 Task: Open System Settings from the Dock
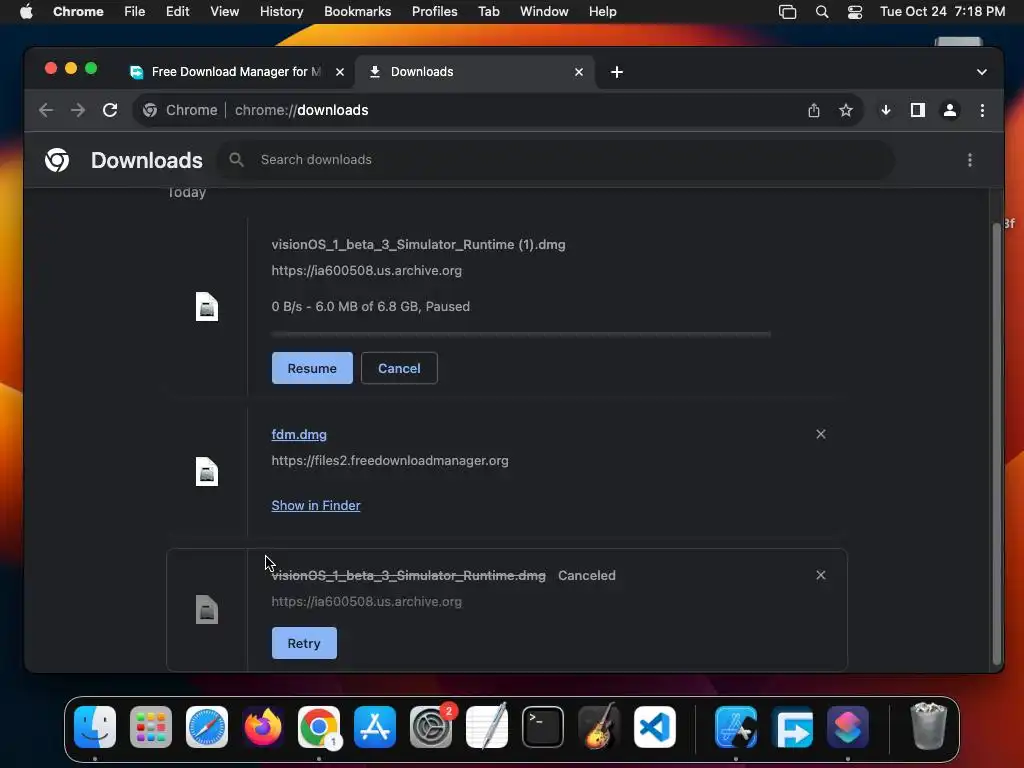[x=431, y=727]
